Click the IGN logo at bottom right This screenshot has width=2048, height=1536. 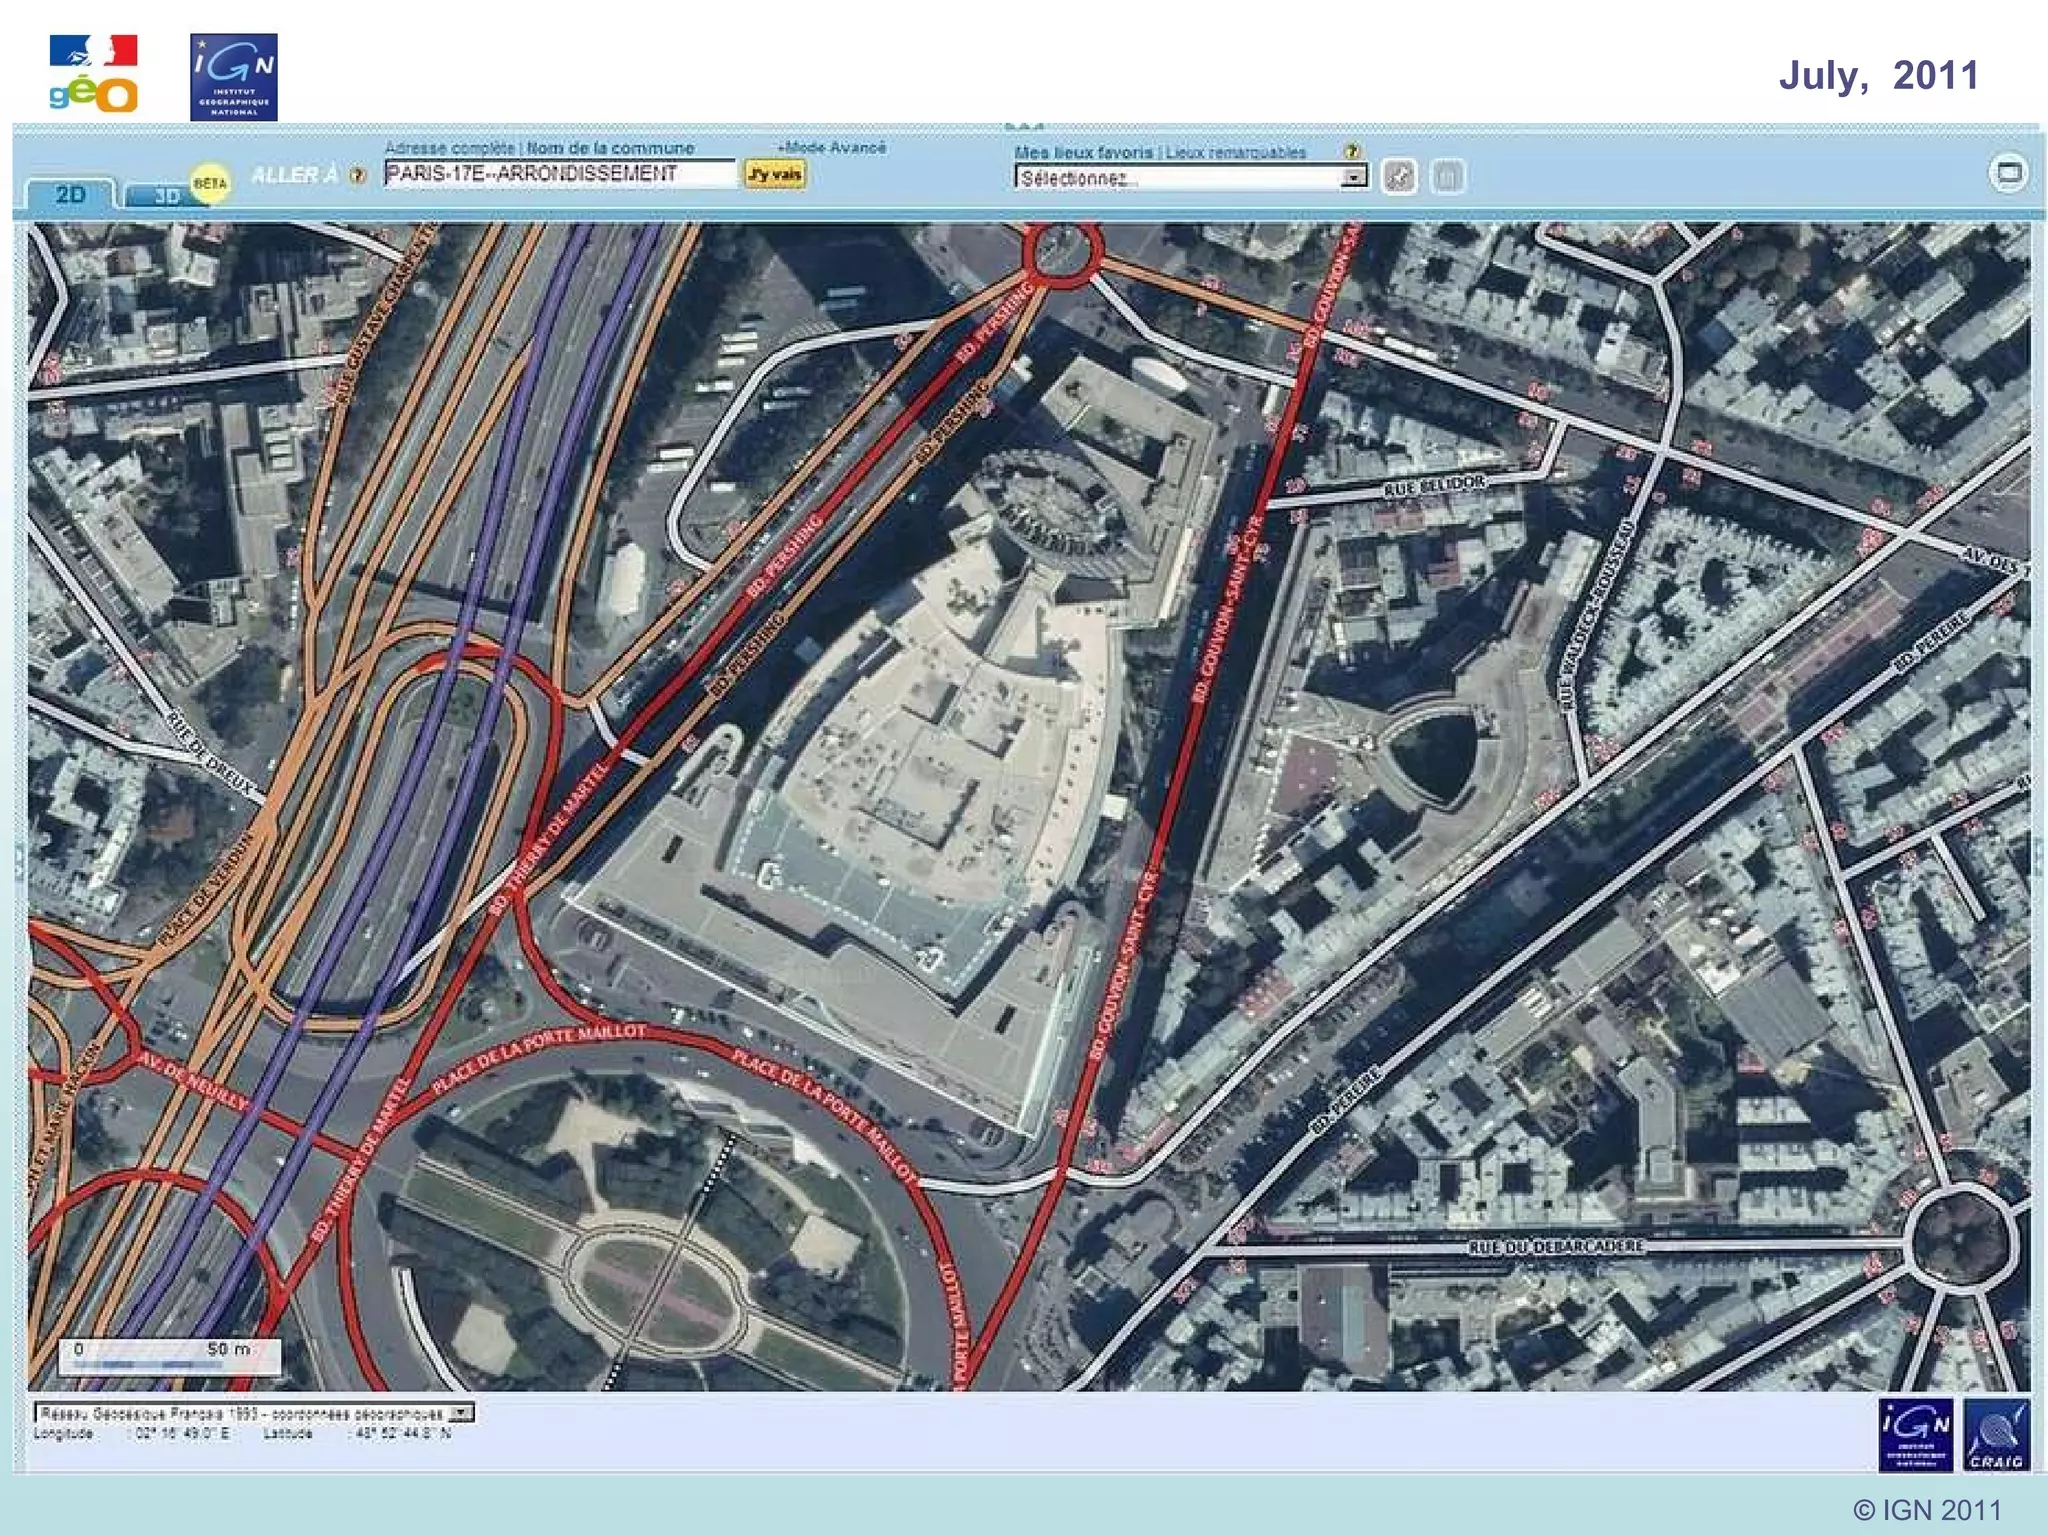tap(1915, 1435)
